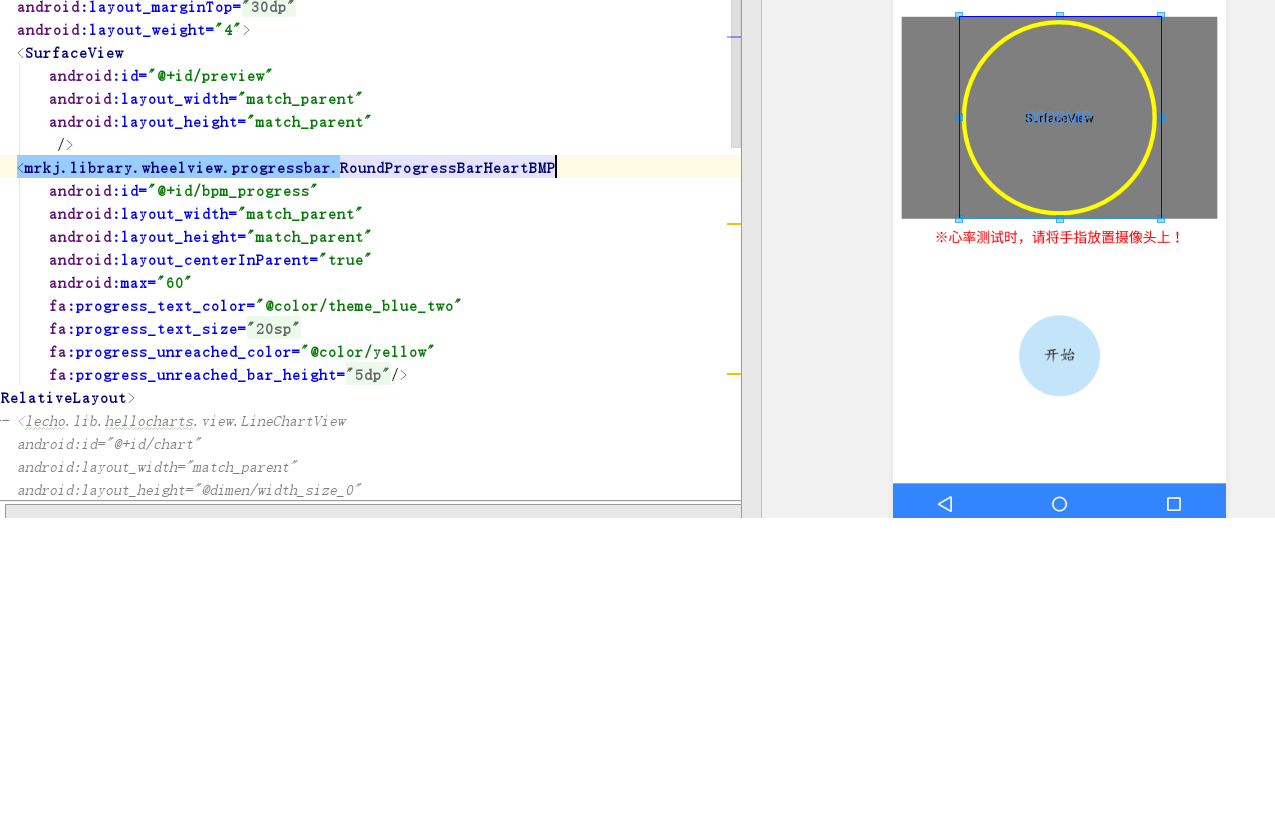Click the bottom-right selection handle in preview

[x=1161, y=219]
